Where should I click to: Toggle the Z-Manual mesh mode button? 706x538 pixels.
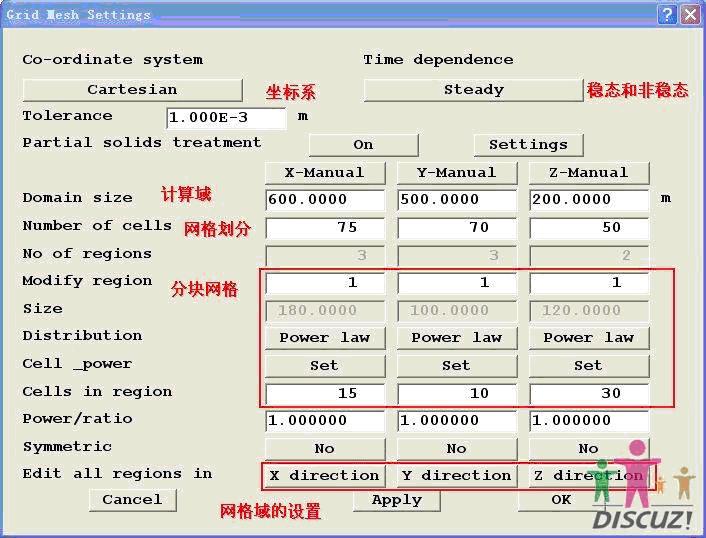(x=588, y=172)
